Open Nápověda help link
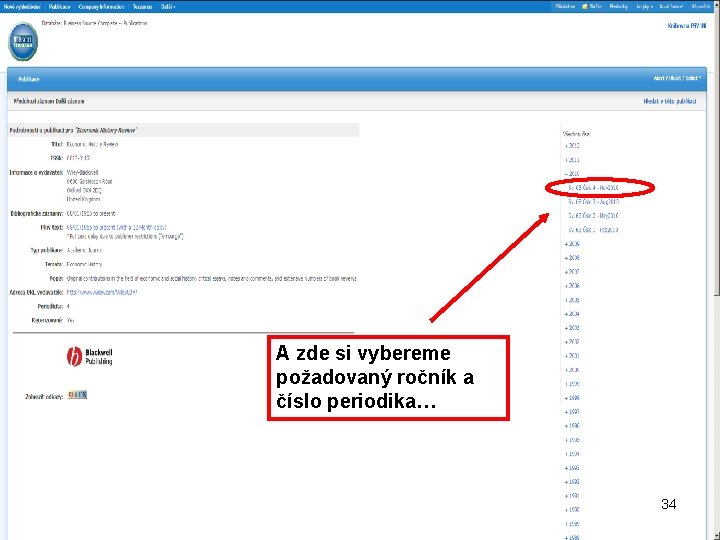Screen dimensions: 720x540 click(x=700, y=6)
